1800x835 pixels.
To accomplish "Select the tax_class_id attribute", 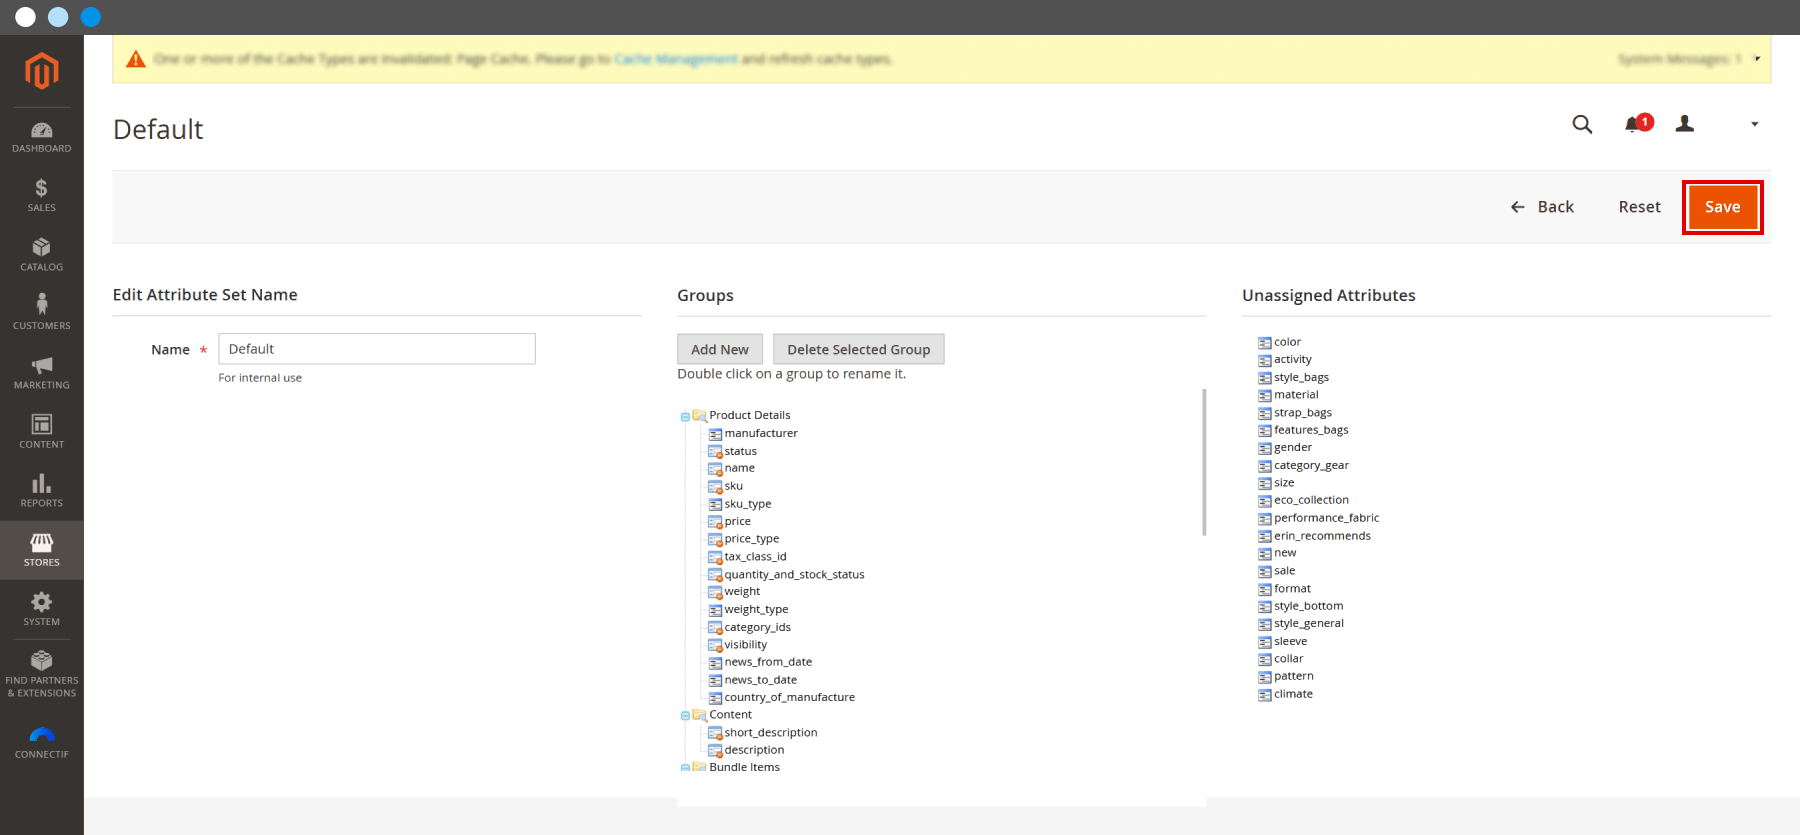I will (756, 557).
